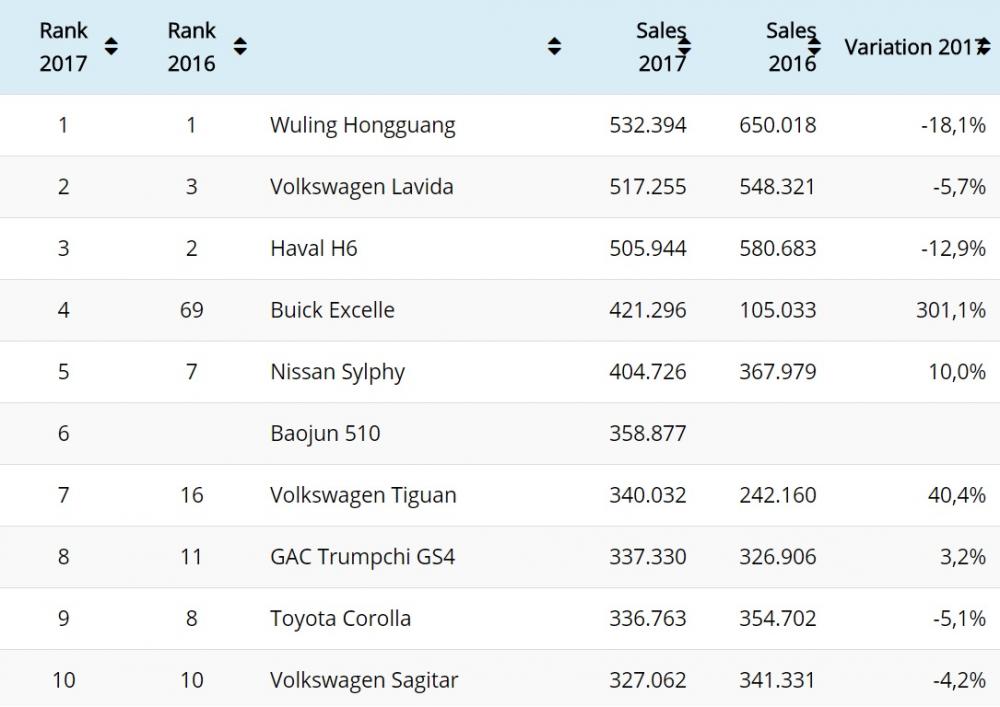Click the Volkswagen Lavida model name
Image resolution: width=1000 pixels, height=707 pixels.
pos(361,187)
